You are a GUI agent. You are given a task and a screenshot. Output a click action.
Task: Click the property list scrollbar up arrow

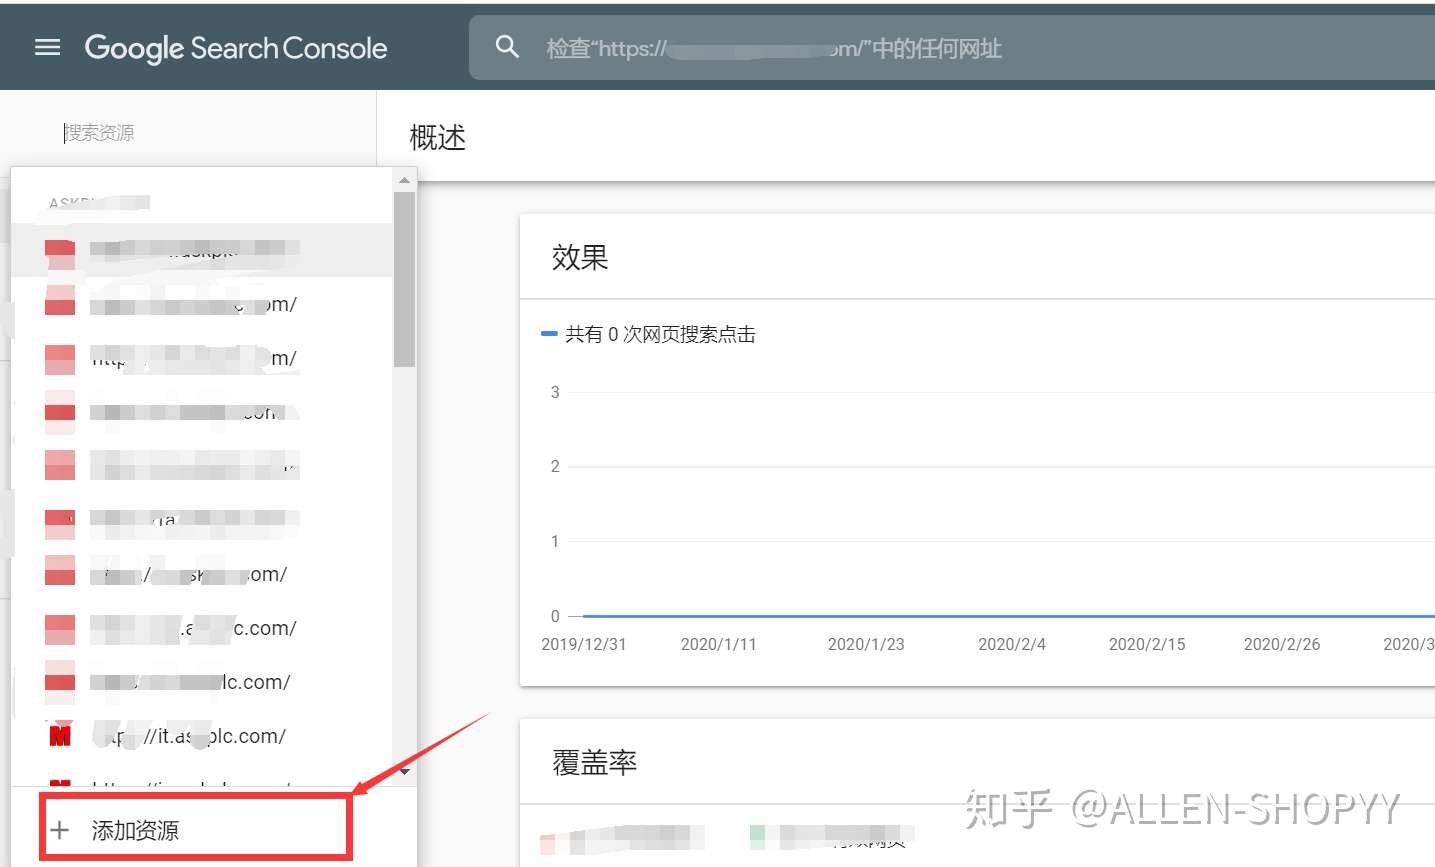(404, 180)
